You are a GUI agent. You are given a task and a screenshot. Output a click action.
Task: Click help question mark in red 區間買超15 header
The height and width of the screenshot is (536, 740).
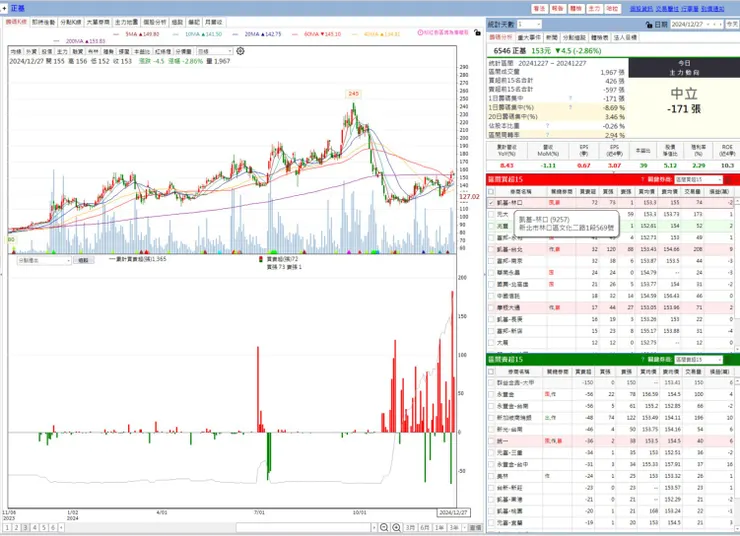click(x=642, y=179)
